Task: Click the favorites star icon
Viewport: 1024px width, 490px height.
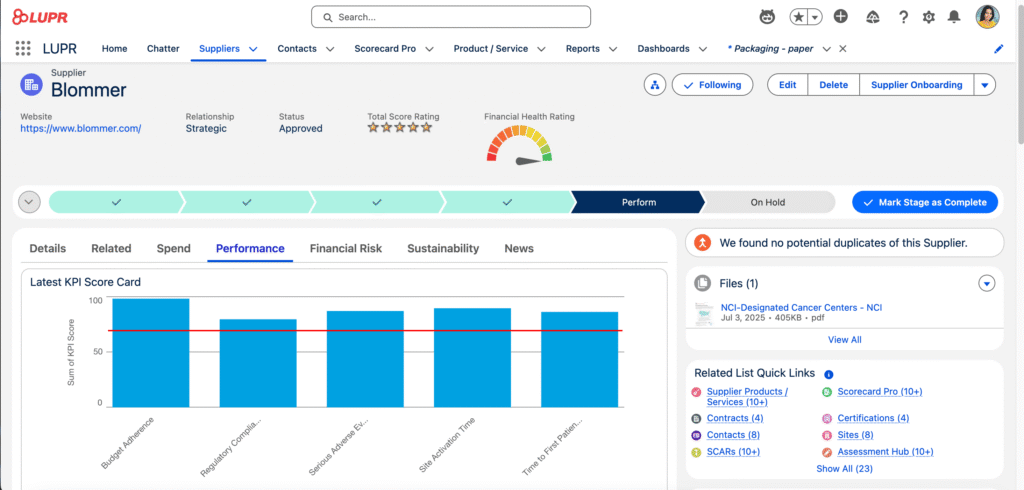Action: [799, 17]
